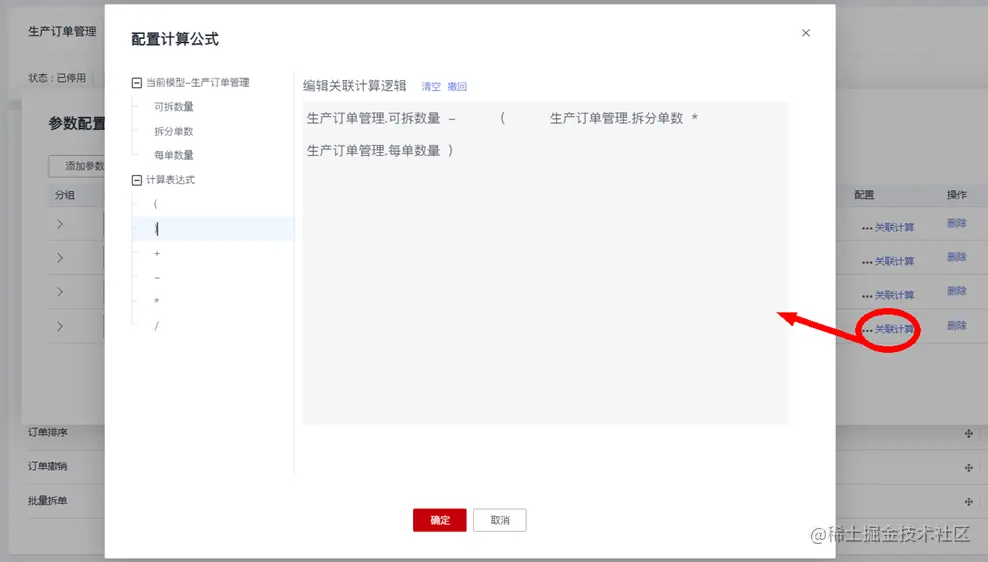The width and height of the screenshot is (988, 562).
Task: Click the 生产订单管理.拆分单数 token in the formula
Action: 616,118
